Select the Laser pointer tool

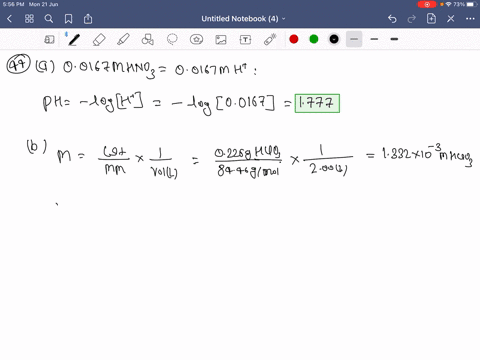pyautogui.click(x=270, y=39)
